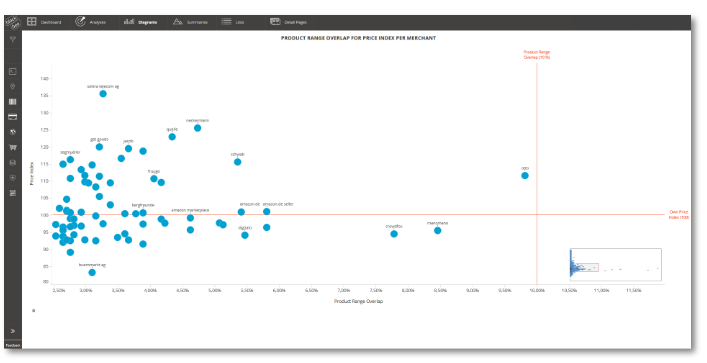Click the round app logo in the top bar
The width and height of the screenshot is (707, 363).
pyautogui.click(x=13, y=23)
